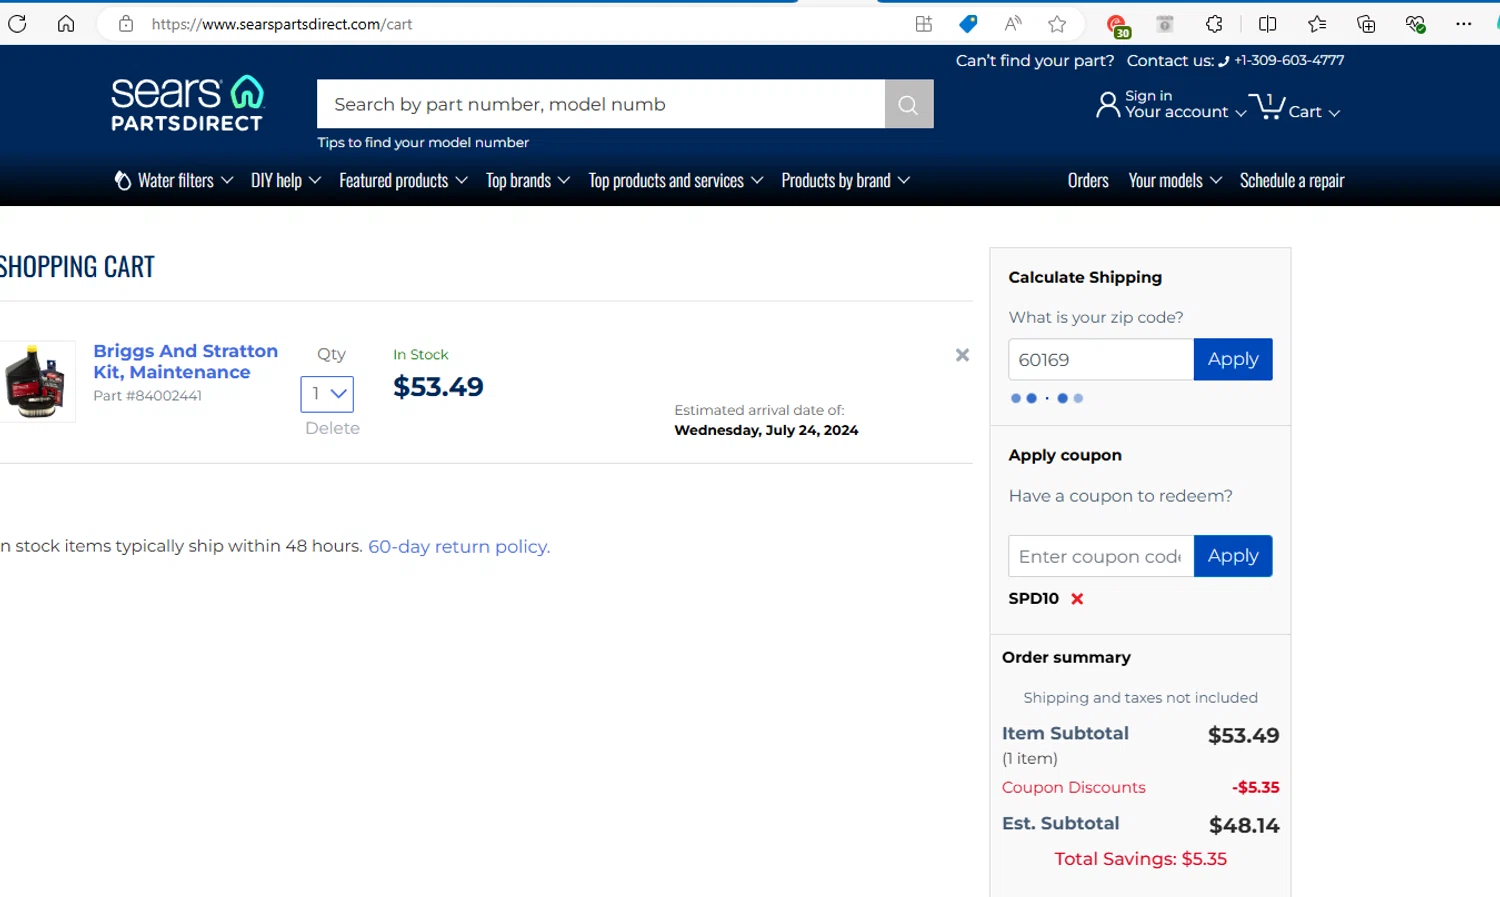Open the Orders page
The height and width of the screenshot is (897, 1500).
coord(1088,181)
